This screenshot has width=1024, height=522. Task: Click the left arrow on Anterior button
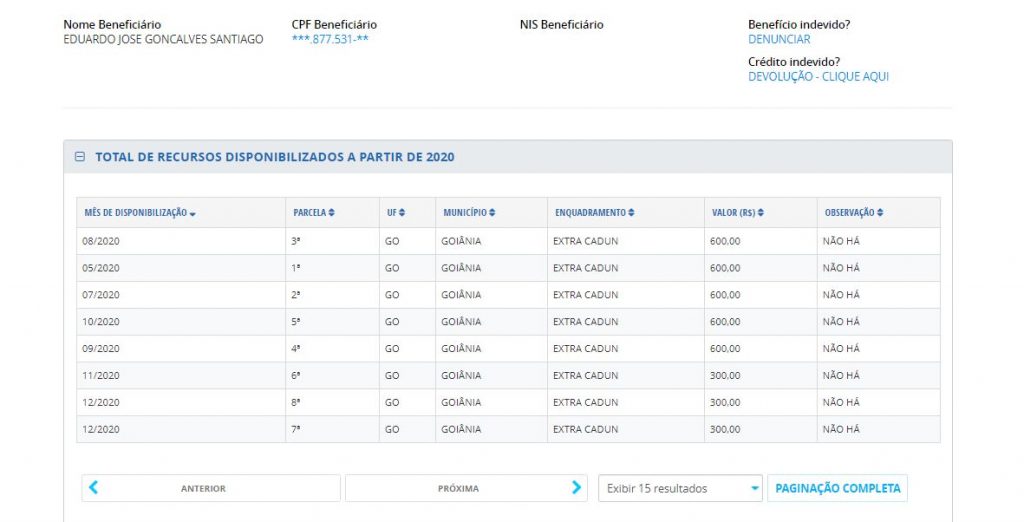coord(94,488)
